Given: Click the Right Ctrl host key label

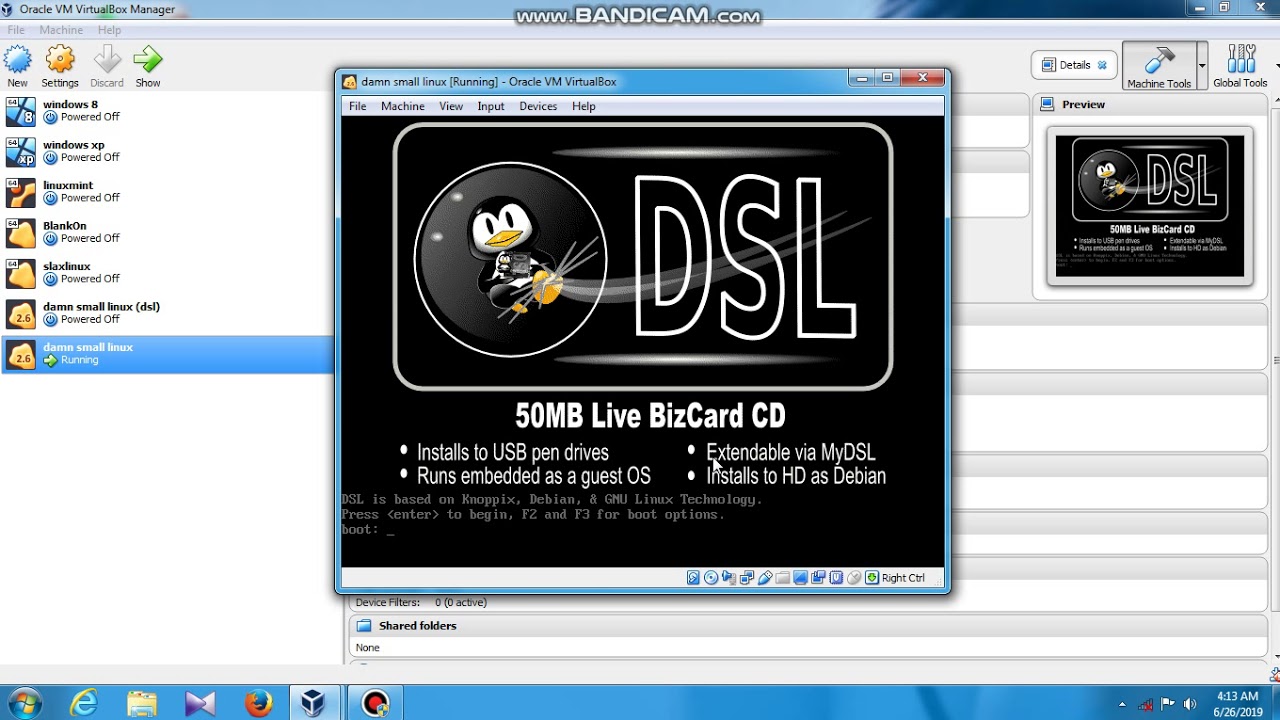Looking at the screenshot, I should click(903, 578).
